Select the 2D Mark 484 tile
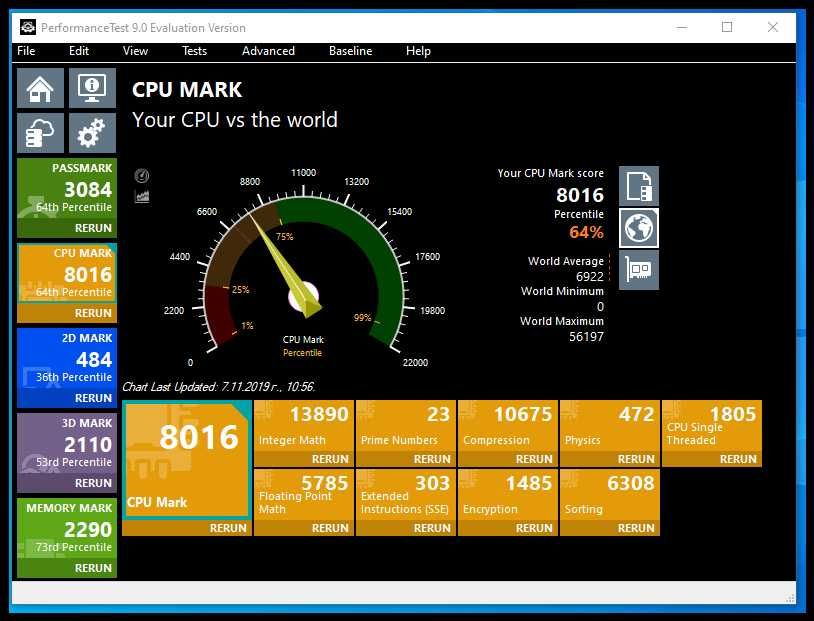Screen dimensions: 814x621 [67, 358]
